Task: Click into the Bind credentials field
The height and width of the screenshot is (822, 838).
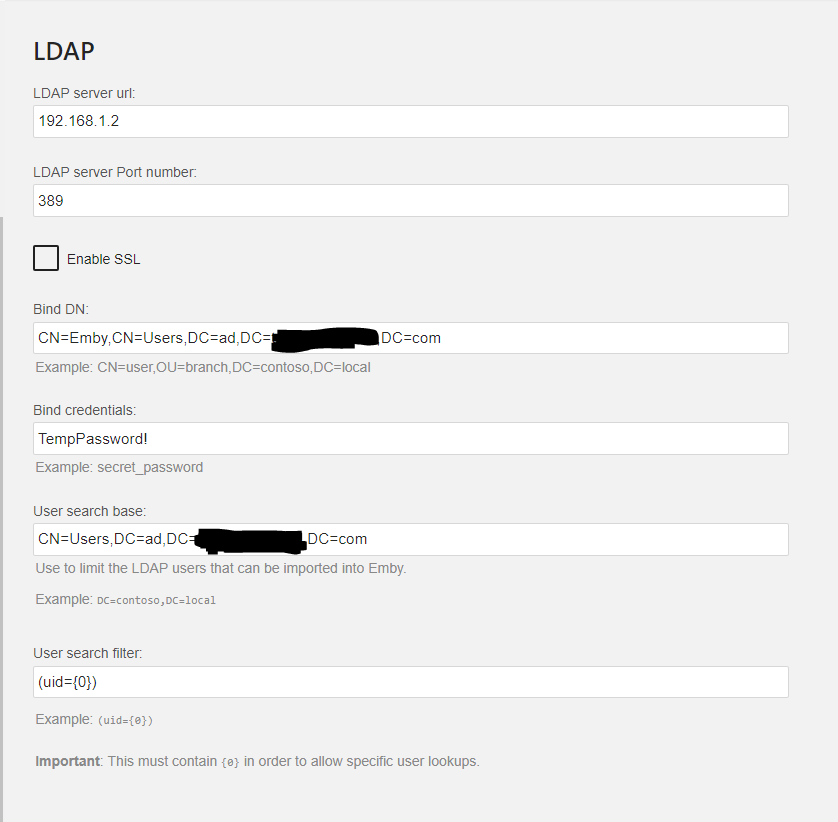Action: 410,438
